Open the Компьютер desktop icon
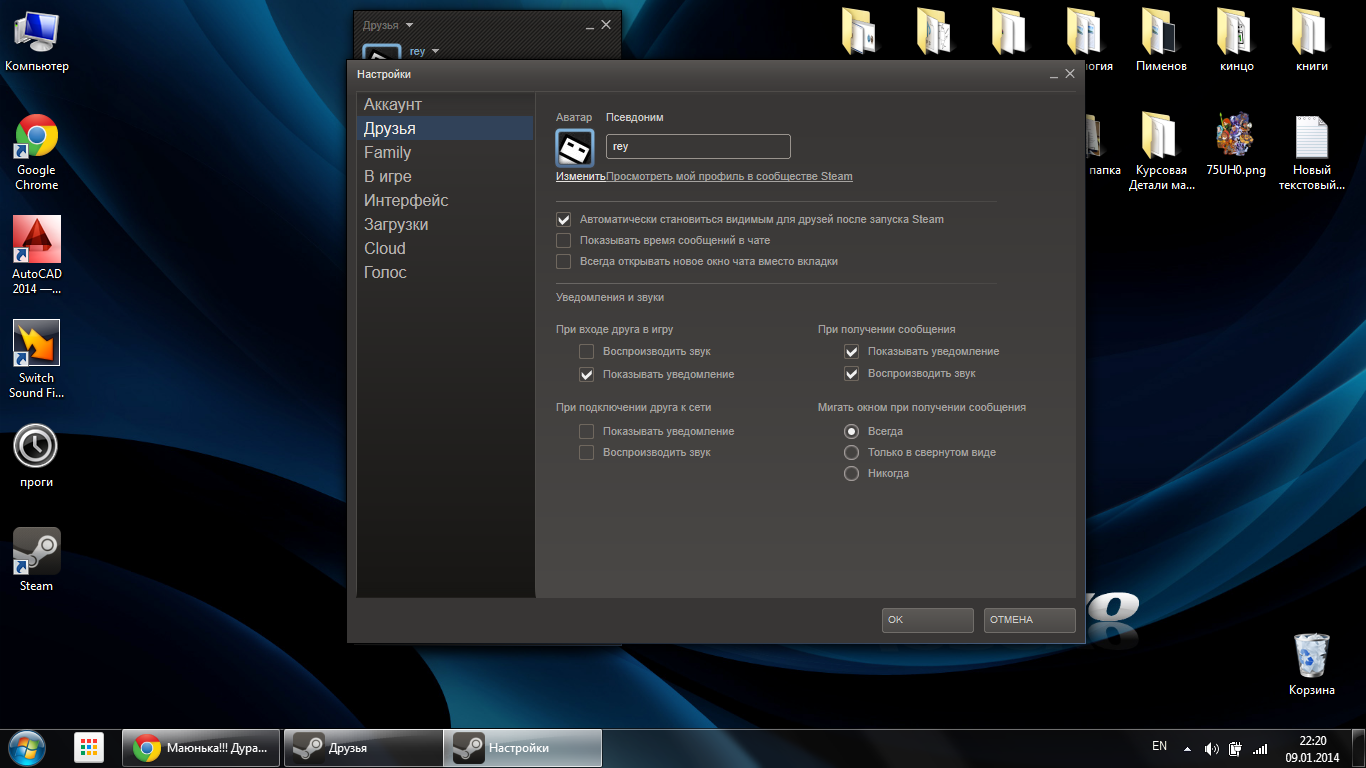Image resolution: width=1366 pixels, height=768 pixels. (x=37, y=40)
